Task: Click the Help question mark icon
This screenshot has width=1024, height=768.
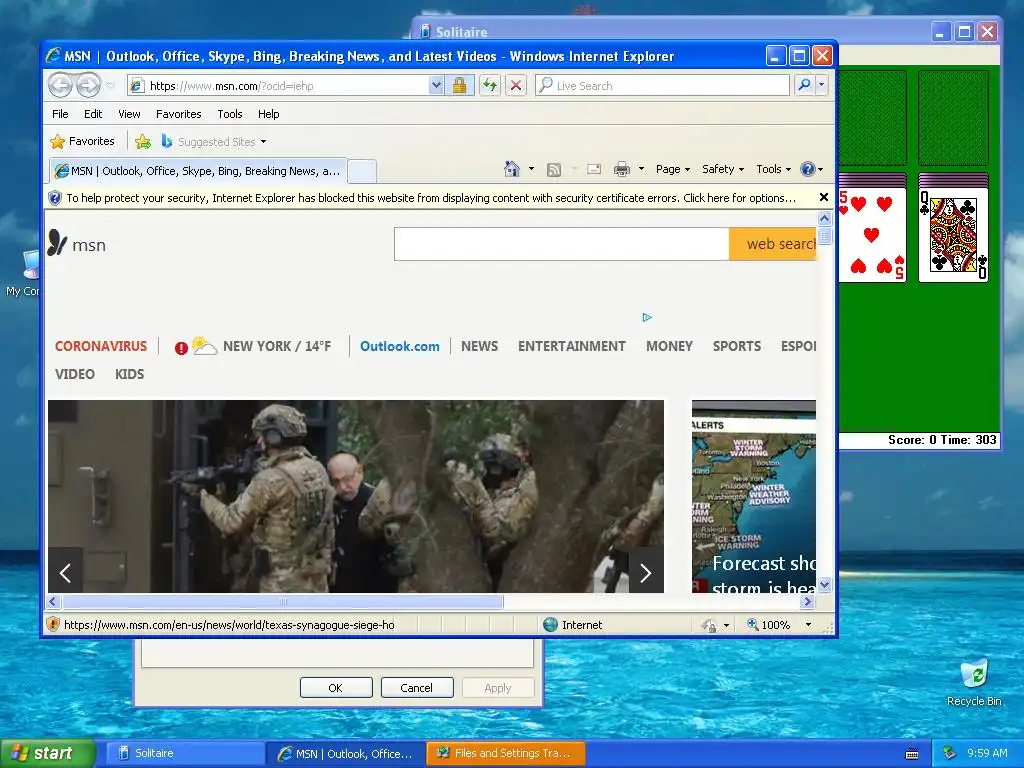Action: tap(808, 169)
